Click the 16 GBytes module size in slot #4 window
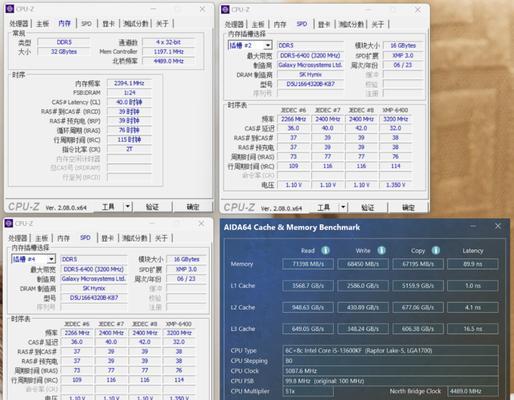This screenshot has width=514, height=400. pyautogui.click(x=187, y=259)
